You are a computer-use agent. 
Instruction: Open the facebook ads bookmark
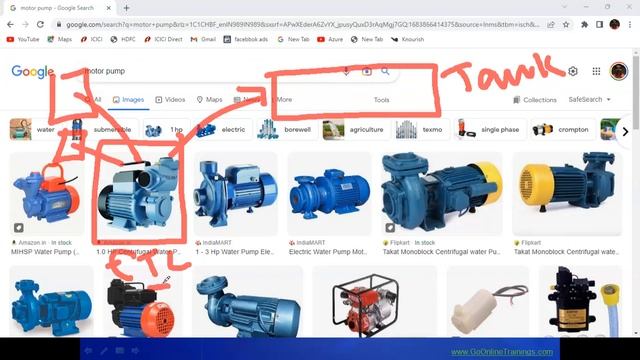[x=246, y=39]
